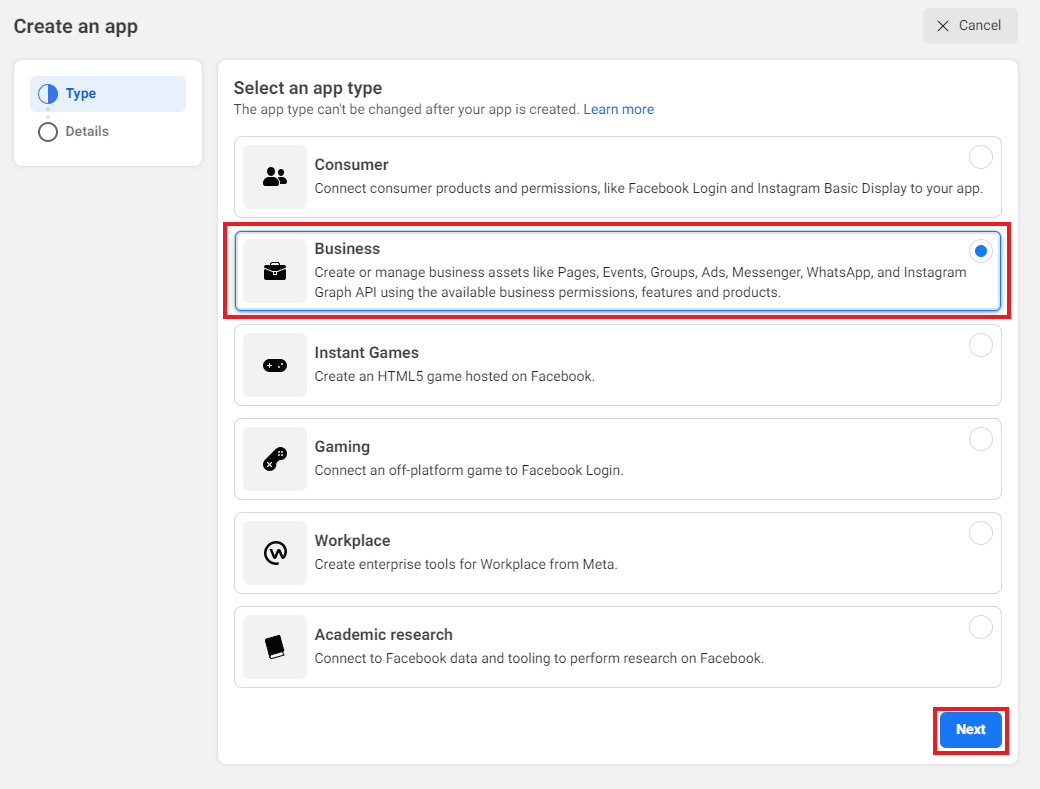Open the Learn more link
1040x789 pixels.
pos(618,109)
